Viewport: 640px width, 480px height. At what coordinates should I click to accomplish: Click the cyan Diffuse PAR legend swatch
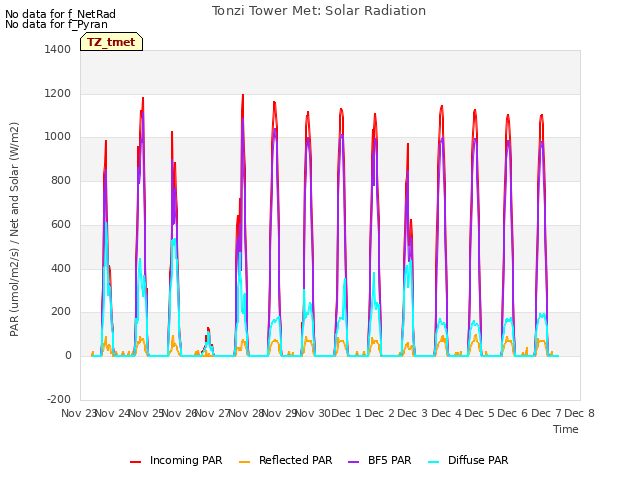[433, 462]
